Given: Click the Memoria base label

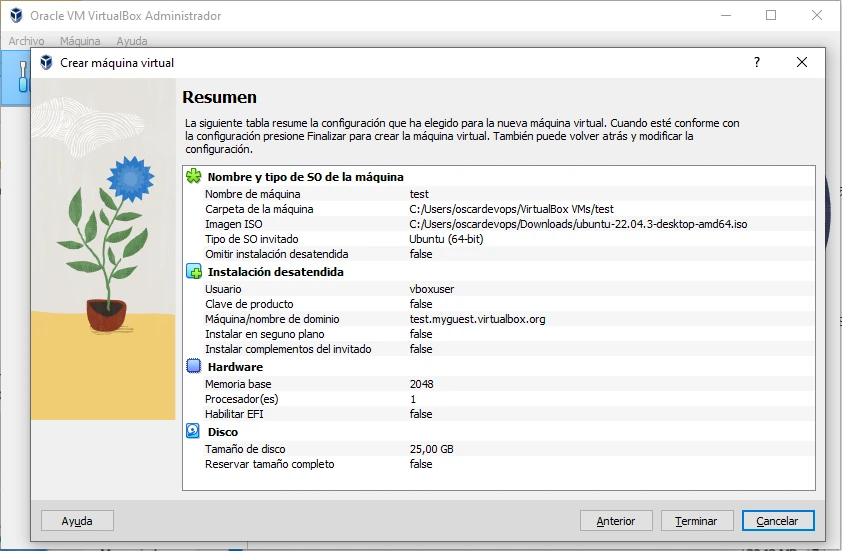Looking at the screenshot, I should point(238,384).
